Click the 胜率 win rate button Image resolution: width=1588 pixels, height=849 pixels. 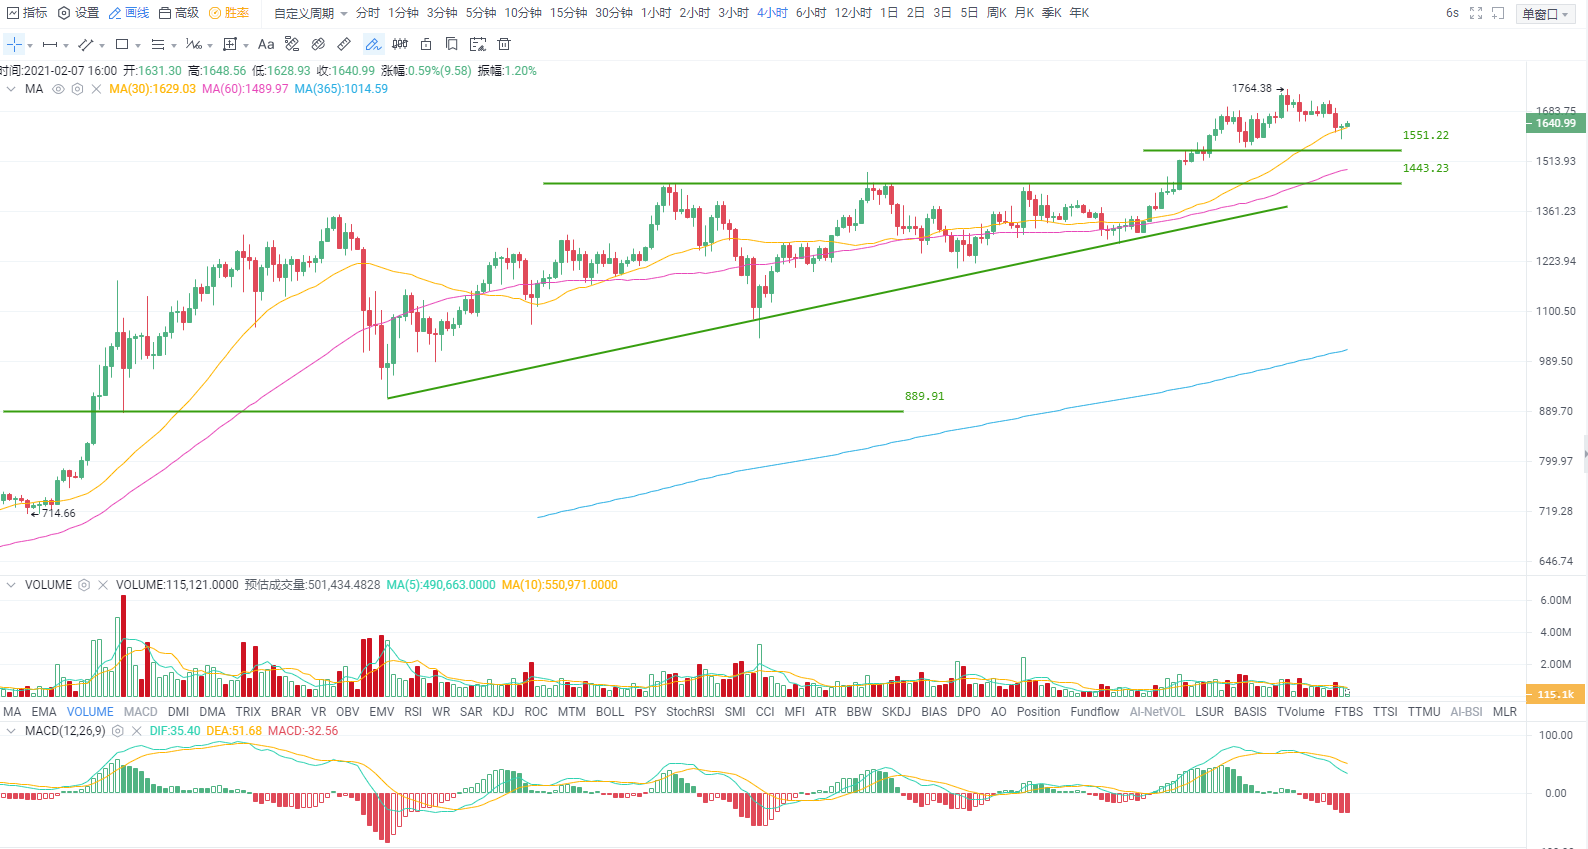pyautogui.click(x=229, y=13)
